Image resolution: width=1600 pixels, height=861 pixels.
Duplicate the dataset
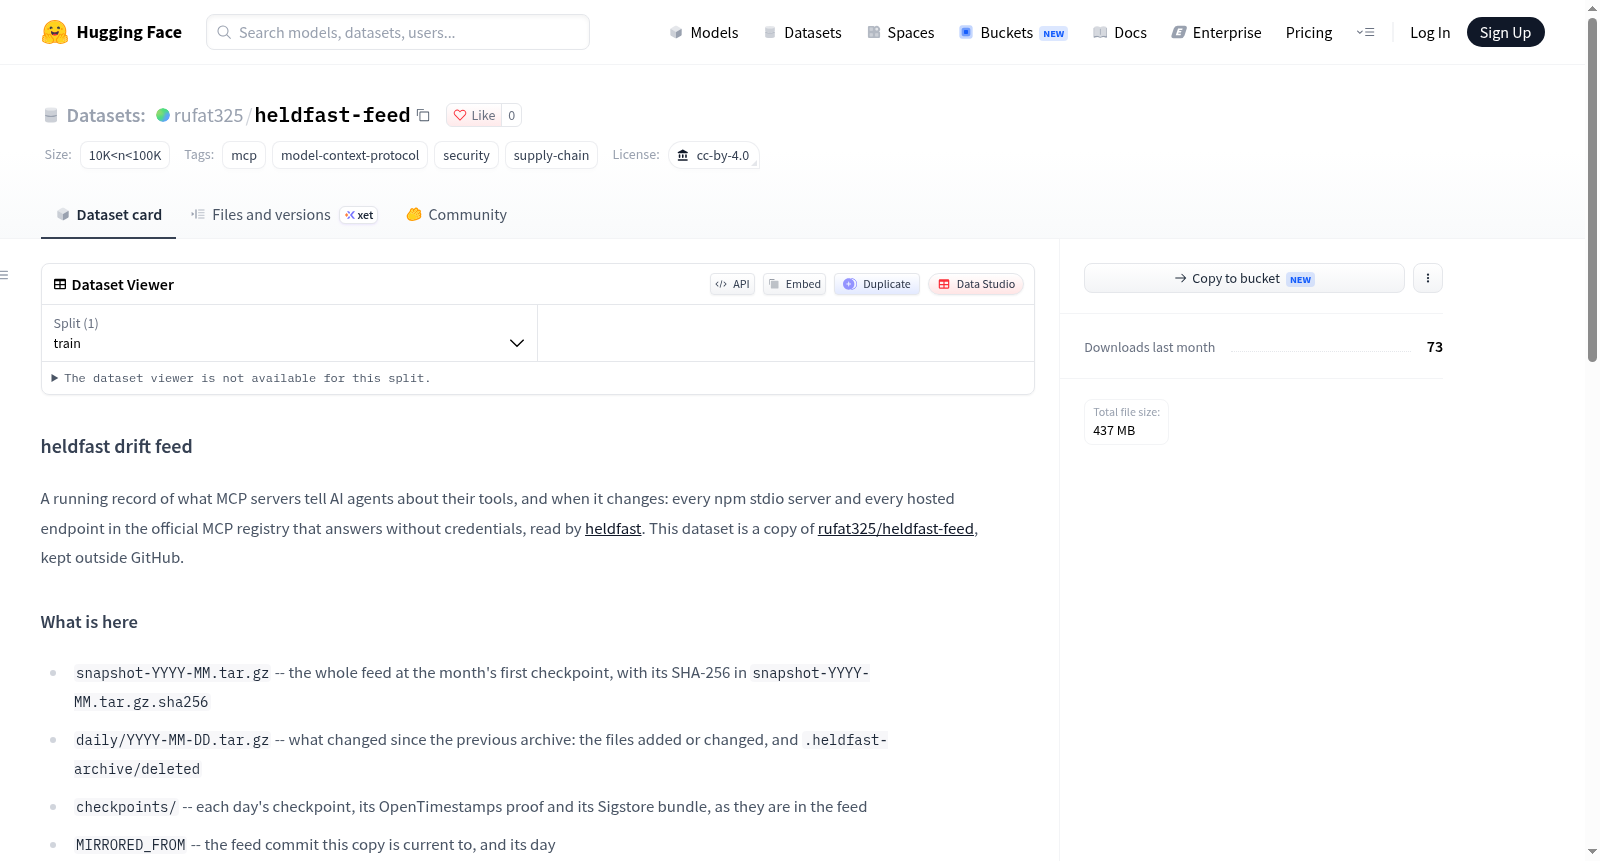click(x=877, y=284)
